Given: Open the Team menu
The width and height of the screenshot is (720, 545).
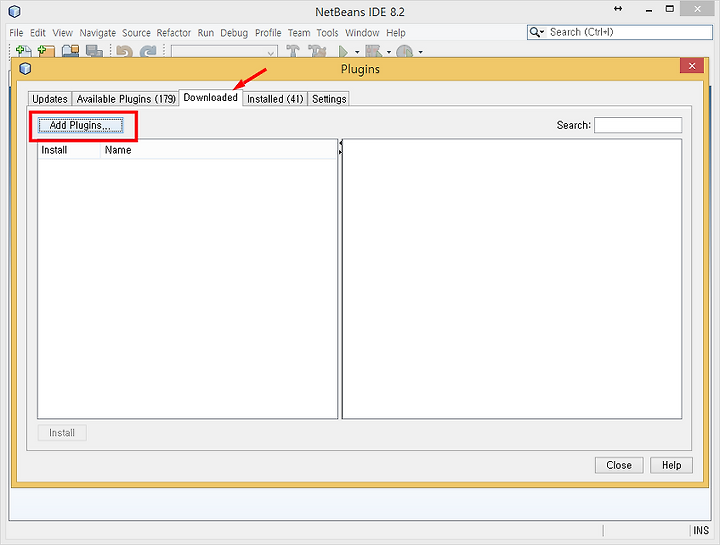Looking at the screenshot, I should pos(299,33).
